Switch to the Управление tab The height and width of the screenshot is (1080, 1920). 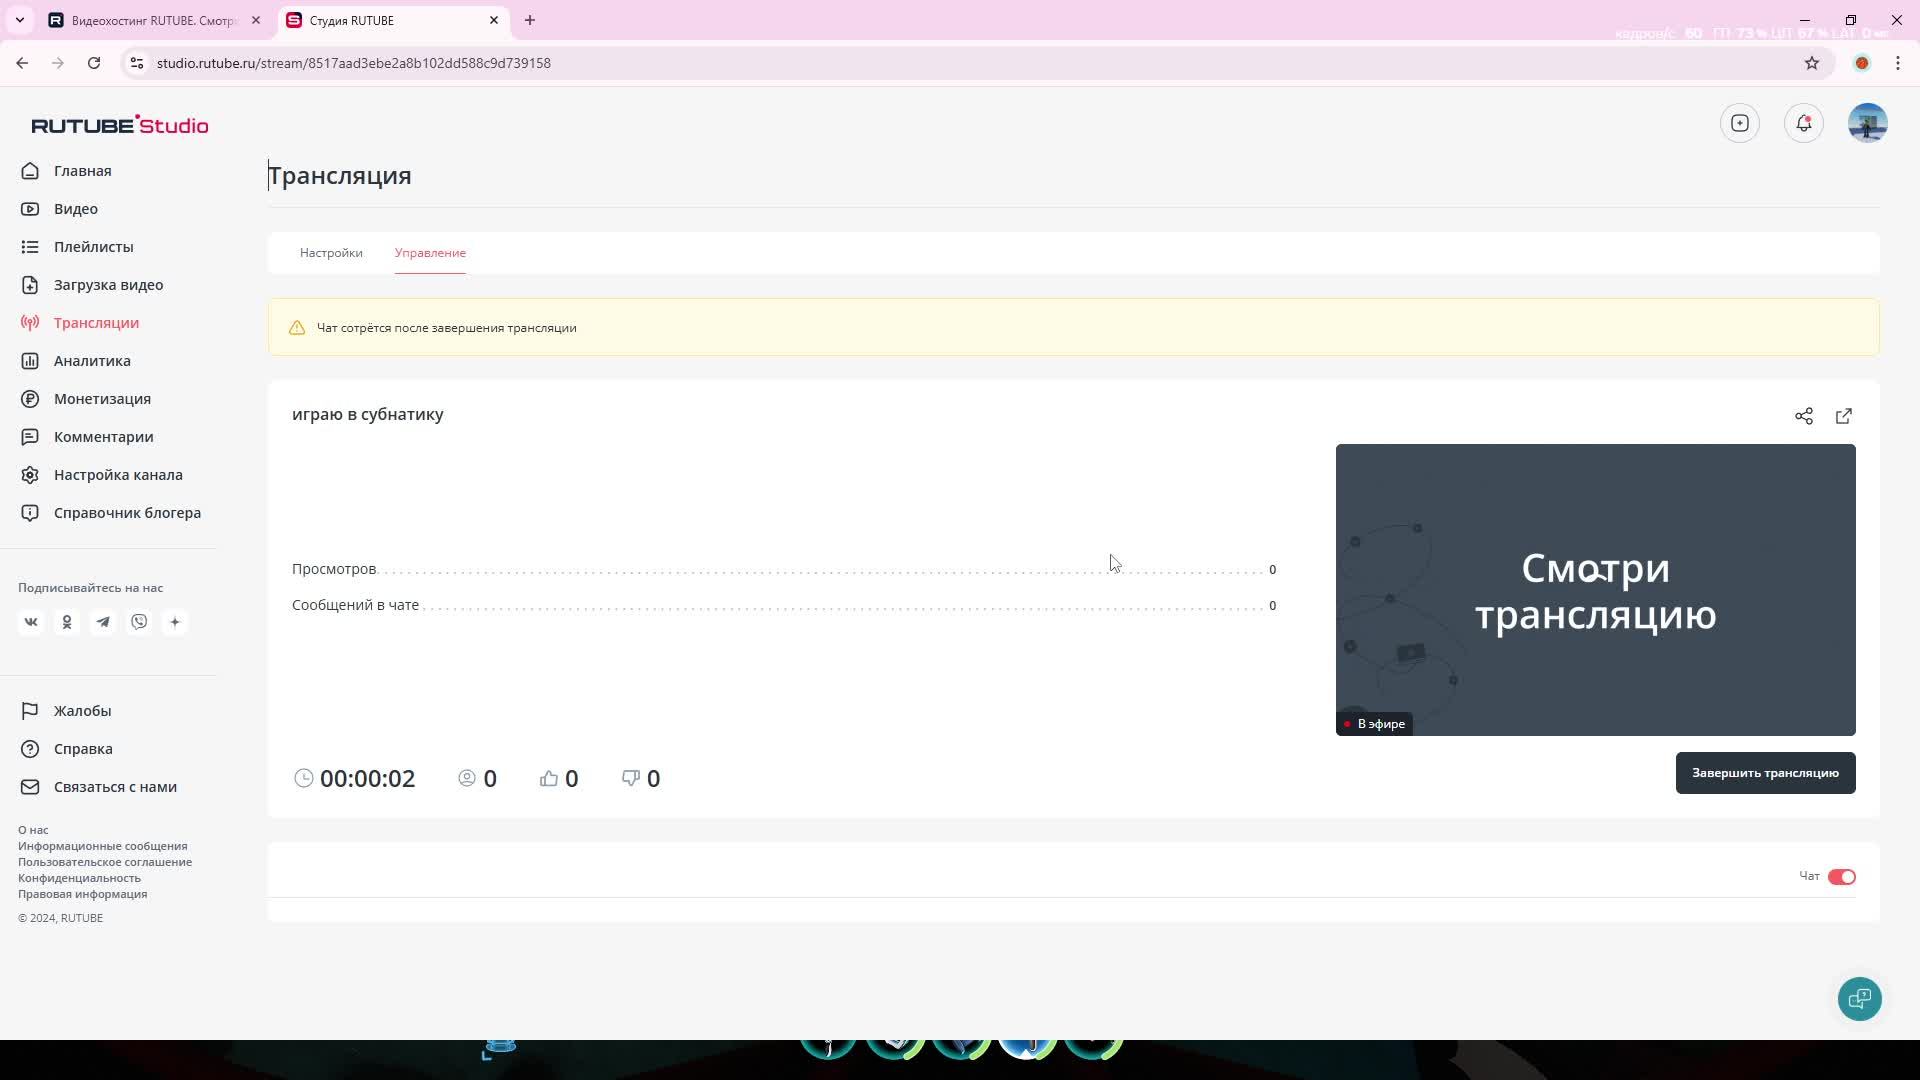tap(430, 253)
